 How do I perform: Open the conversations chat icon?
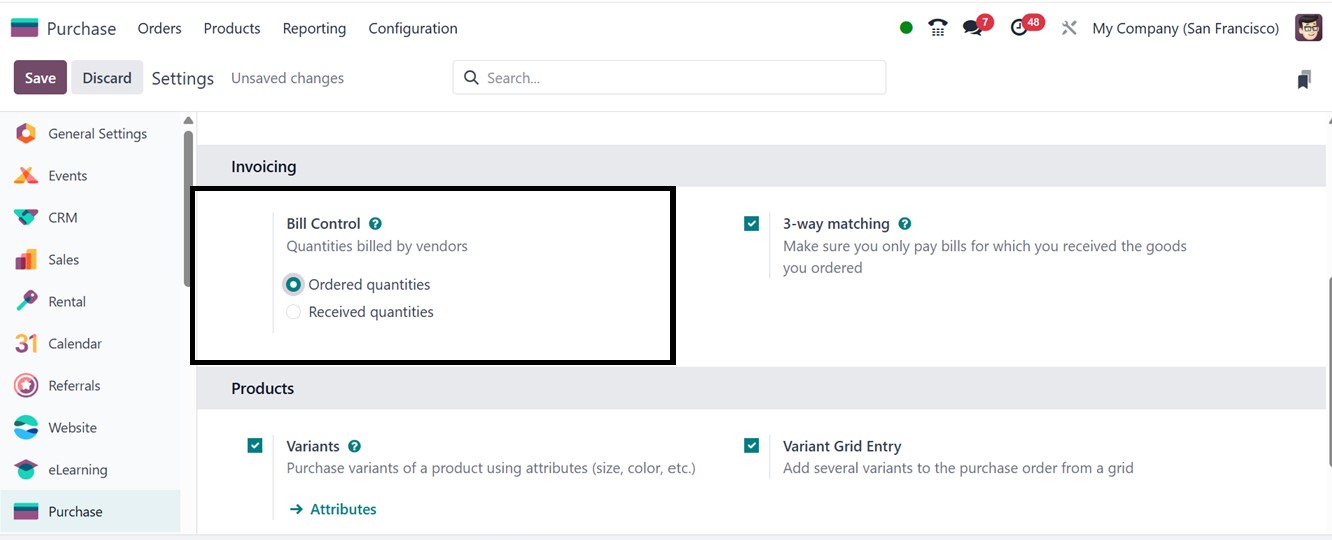pyautogui.click(x=972, y=28)
